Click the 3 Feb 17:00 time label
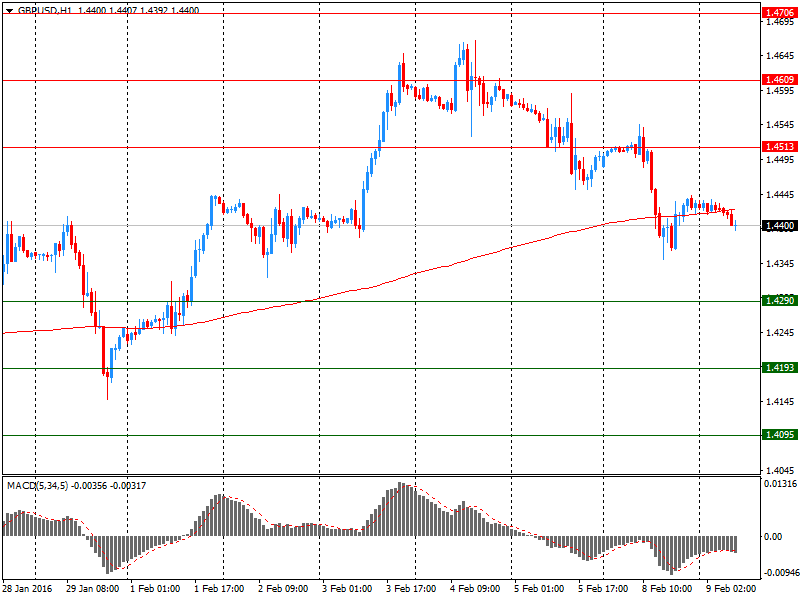The image size is (800, 600). pos(411,589)
